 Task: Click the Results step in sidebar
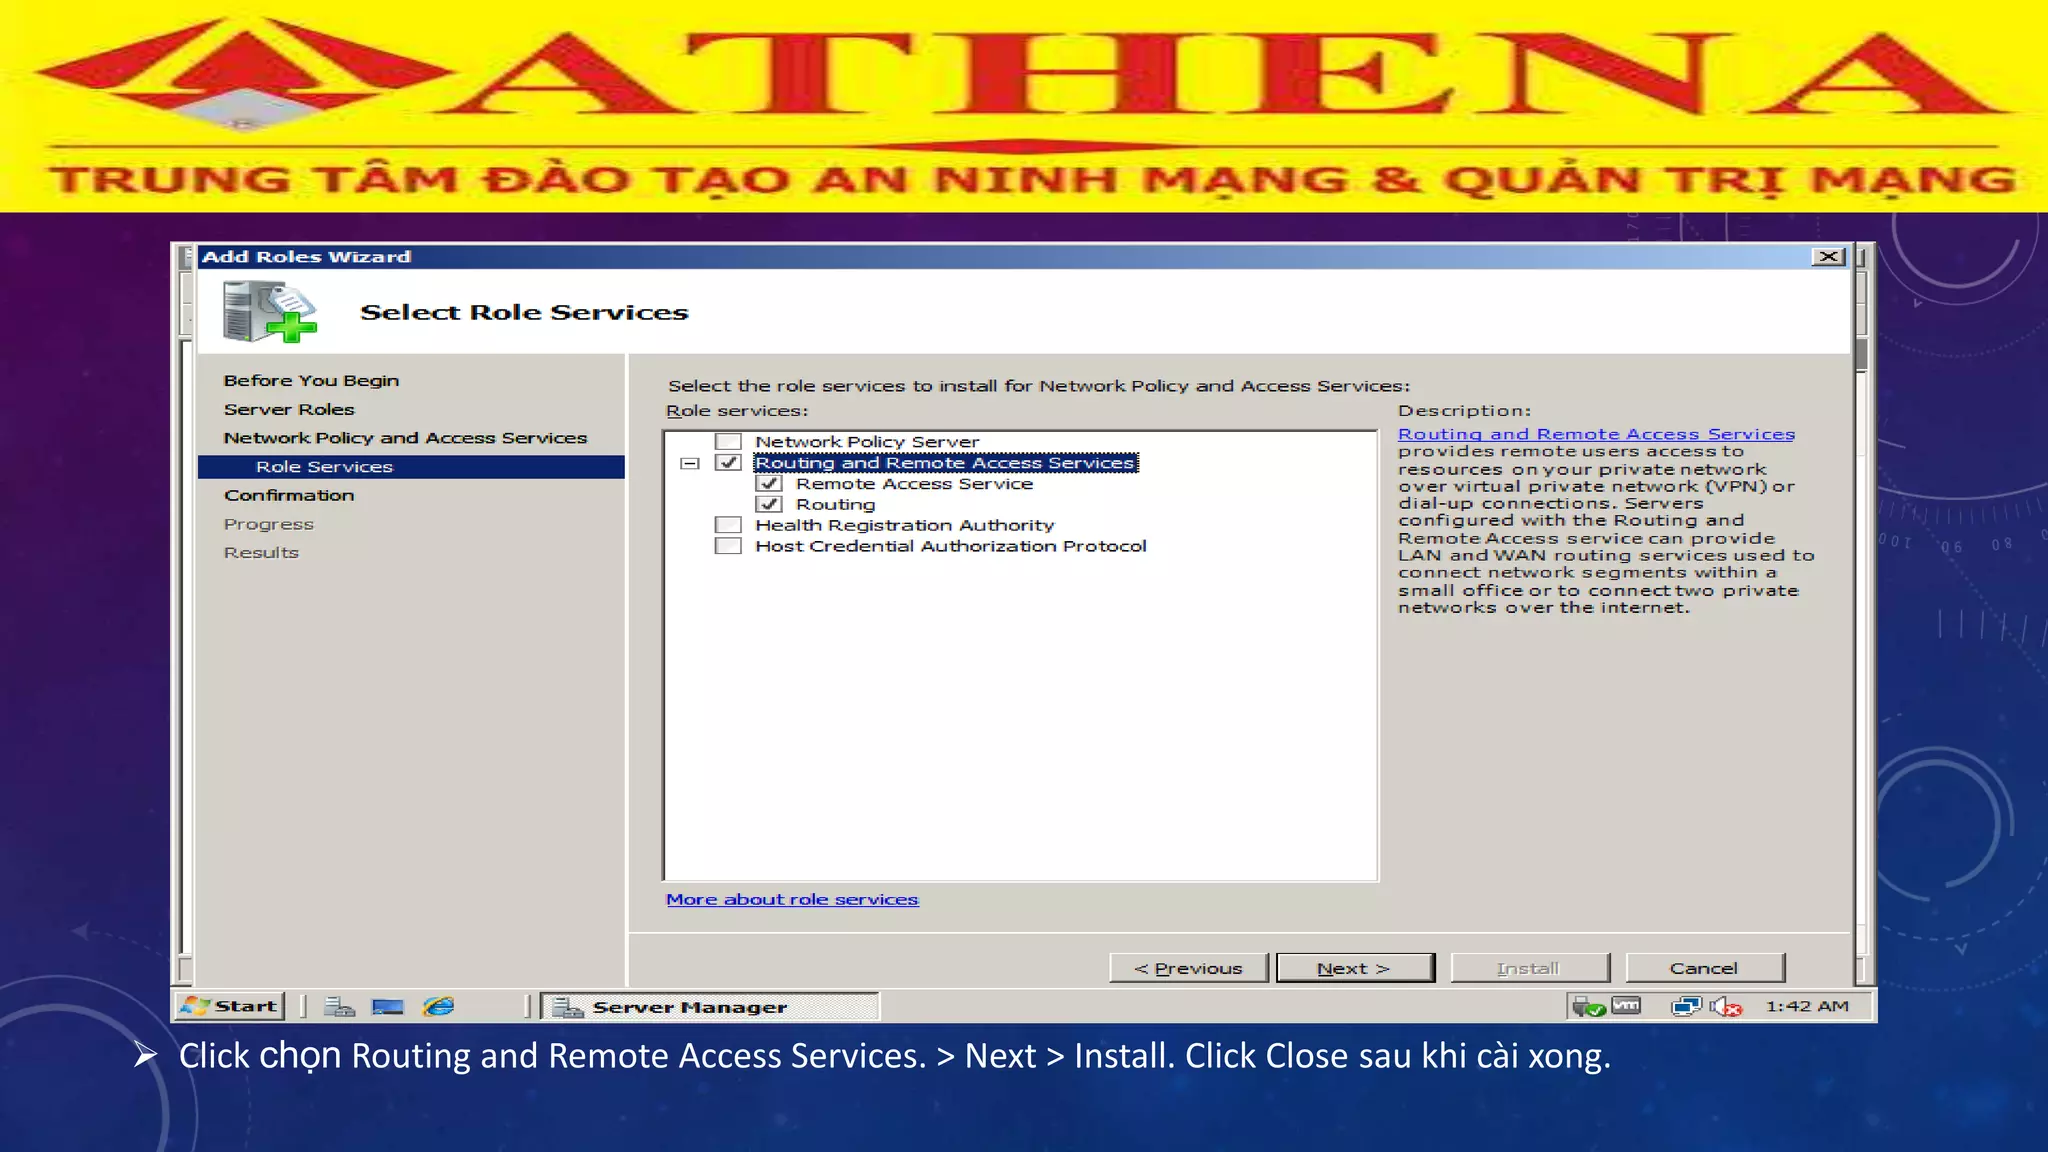[261, 552]
